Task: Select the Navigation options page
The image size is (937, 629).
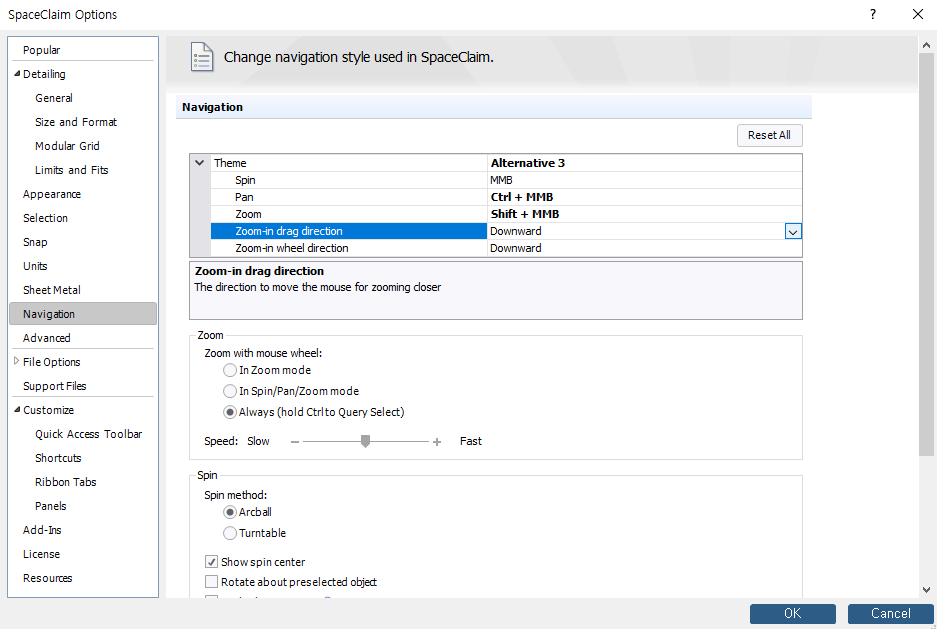Action: pyautogui.click(x=83, y=314)
